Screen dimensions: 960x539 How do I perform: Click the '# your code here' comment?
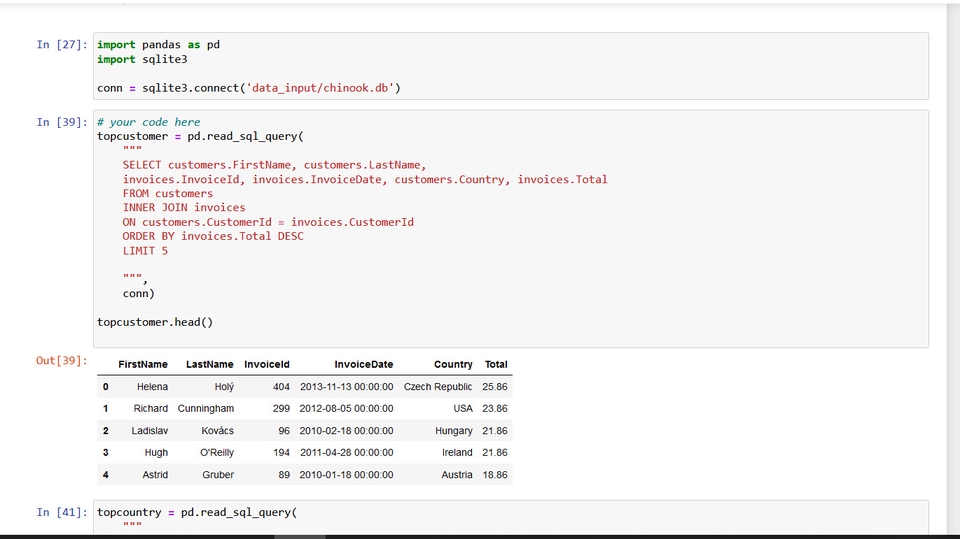148,122
